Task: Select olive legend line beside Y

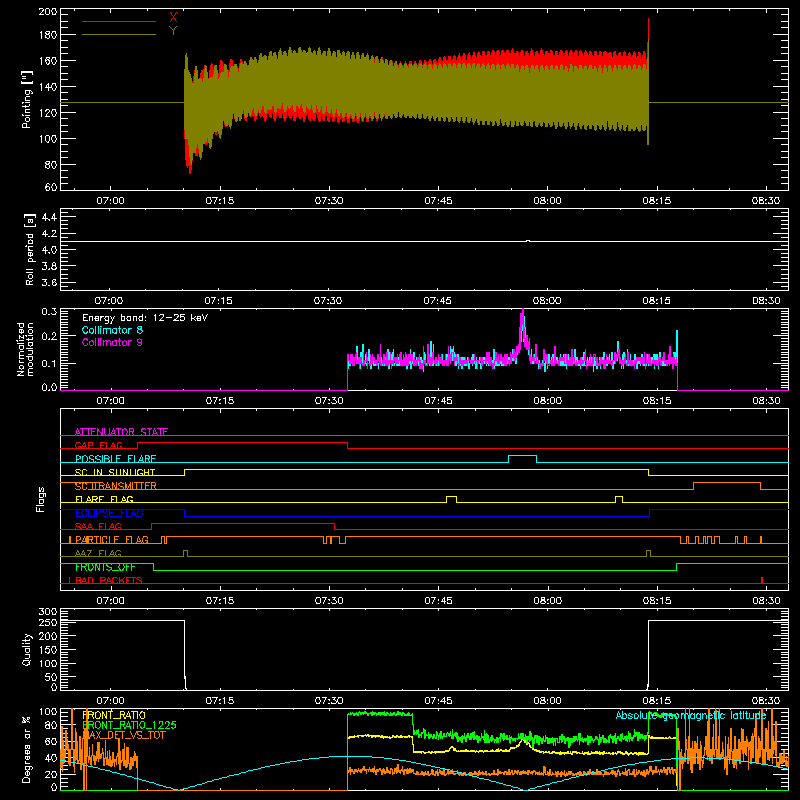Action: click(x=119, y=34)
